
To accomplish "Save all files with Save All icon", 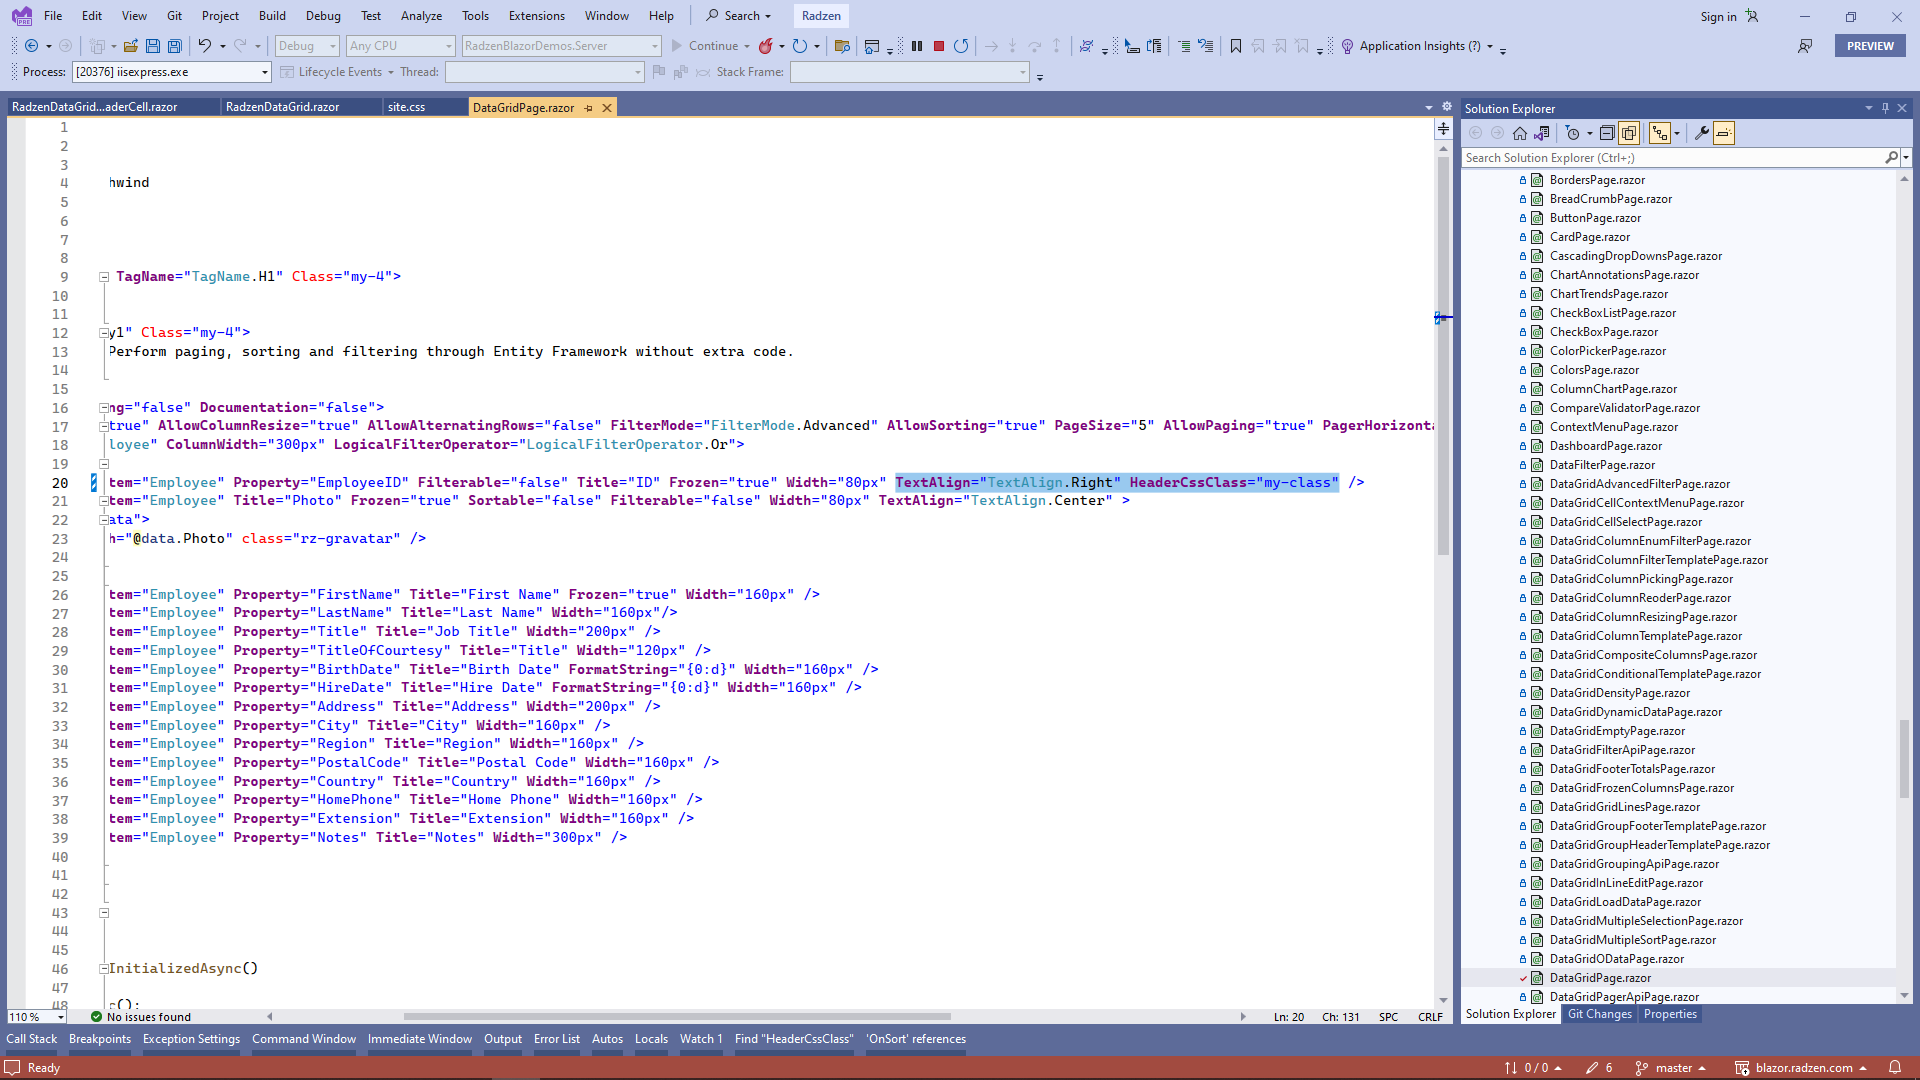I will tap(175, 46).
